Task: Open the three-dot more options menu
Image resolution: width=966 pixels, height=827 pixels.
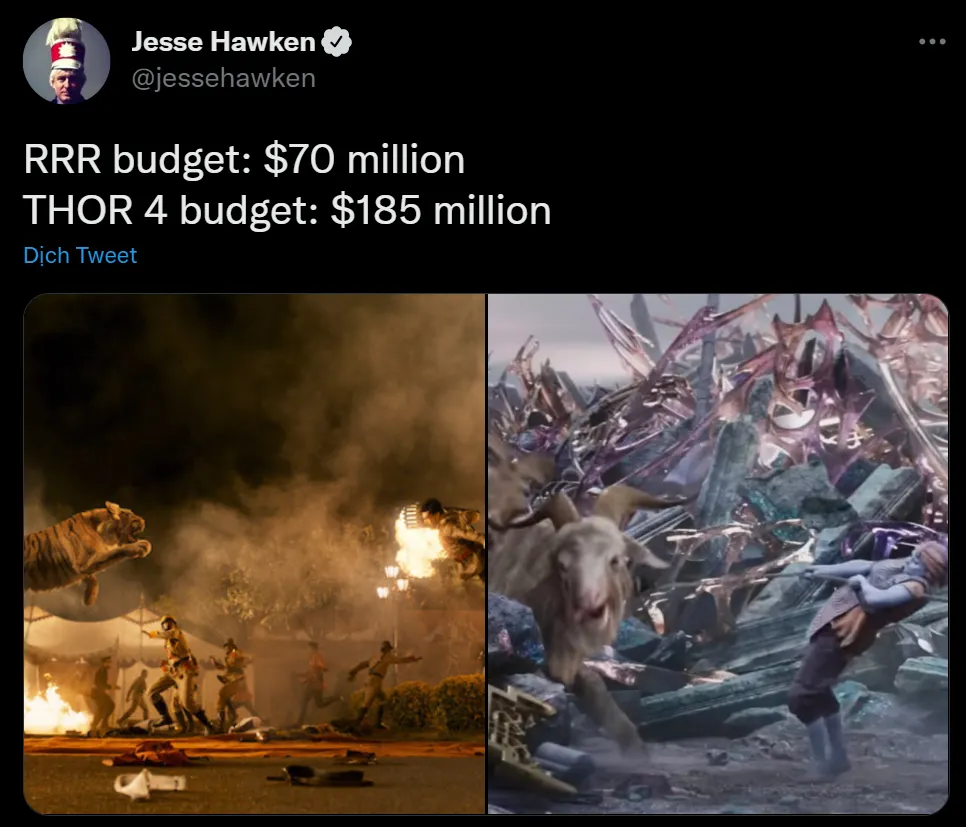Action: click(932, 42)
